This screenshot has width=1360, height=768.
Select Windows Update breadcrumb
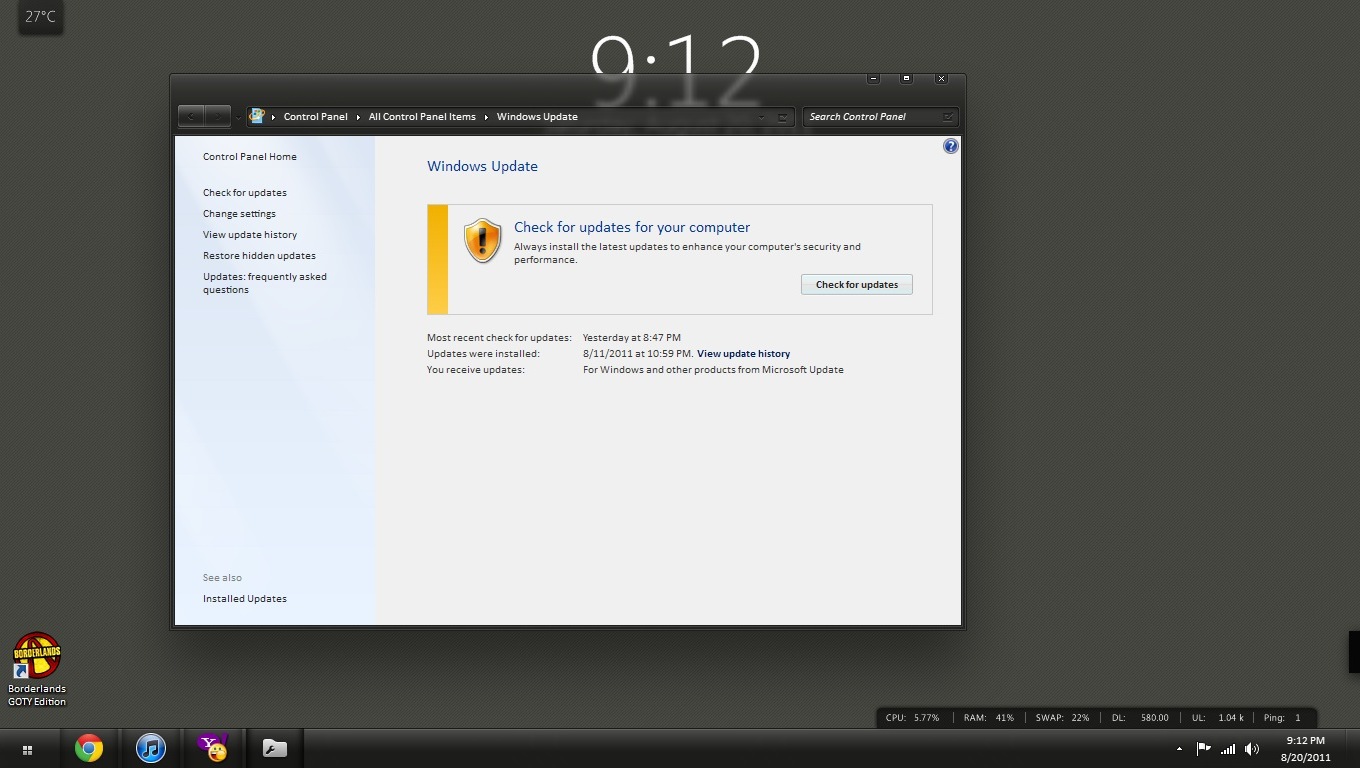point(537,117)
